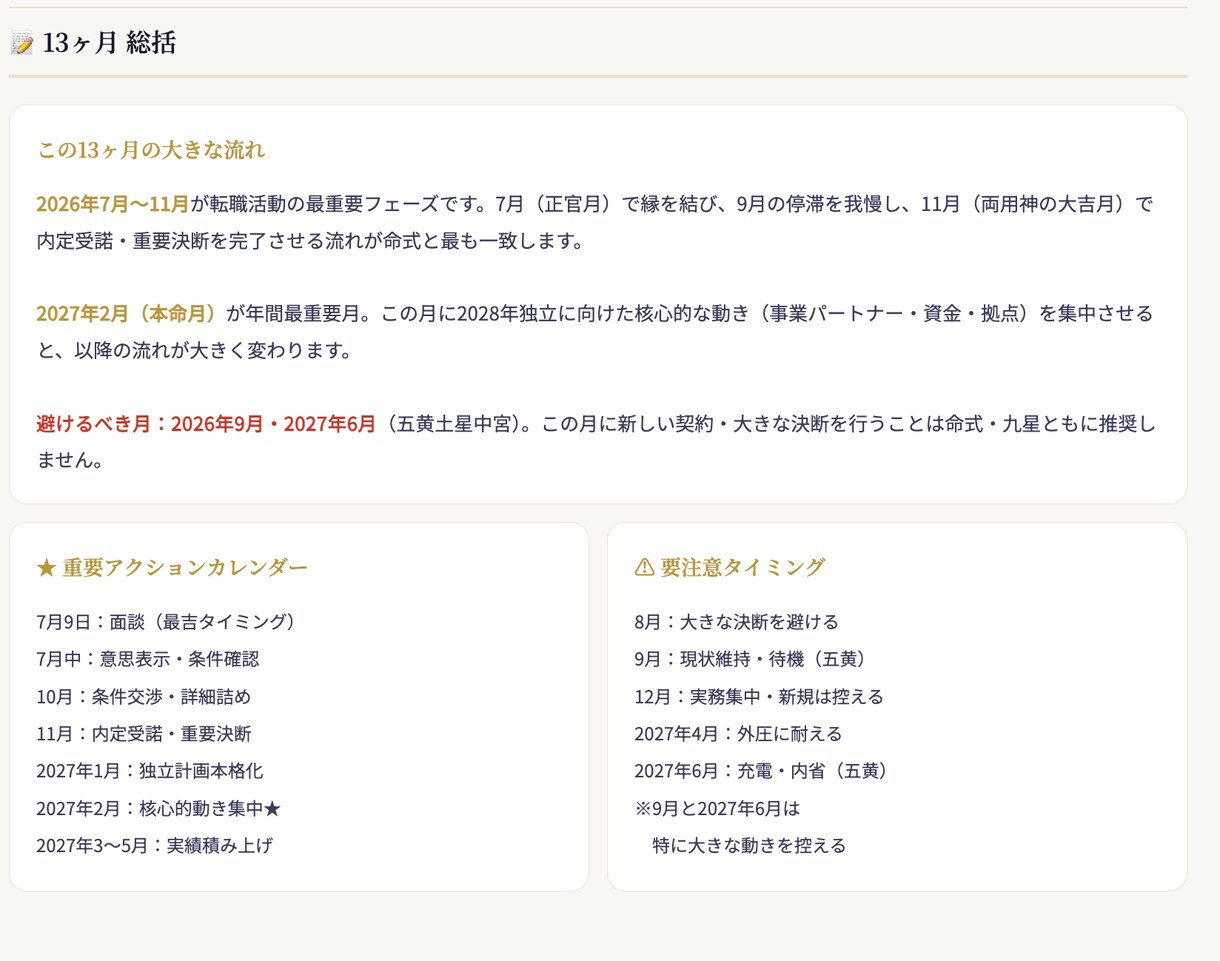Select row 7月中:意思表示・条件確認

tap(148, 659)
